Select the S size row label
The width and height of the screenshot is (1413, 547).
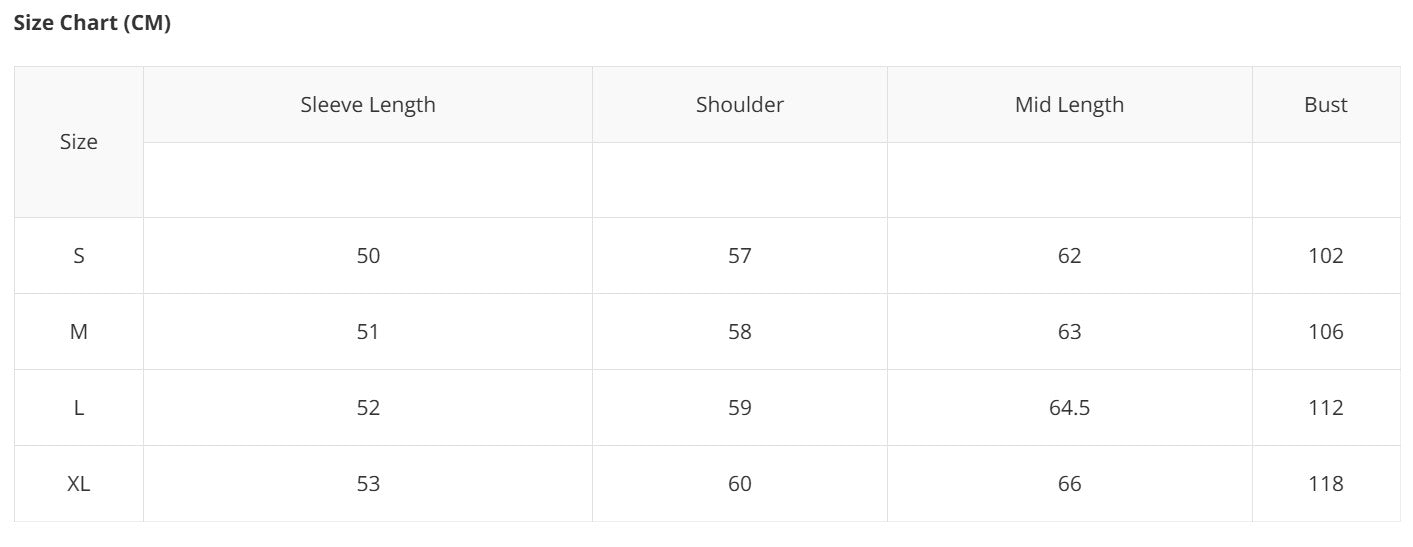[79, 256]
